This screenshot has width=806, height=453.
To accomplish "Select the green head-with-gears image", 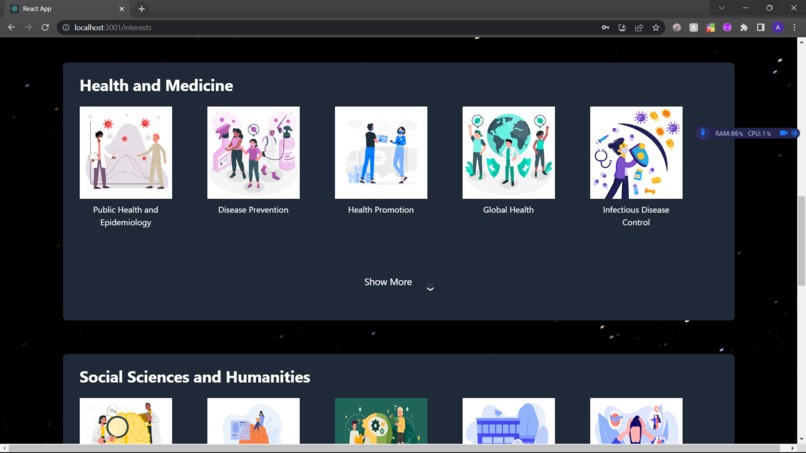I will coord(381,421).
